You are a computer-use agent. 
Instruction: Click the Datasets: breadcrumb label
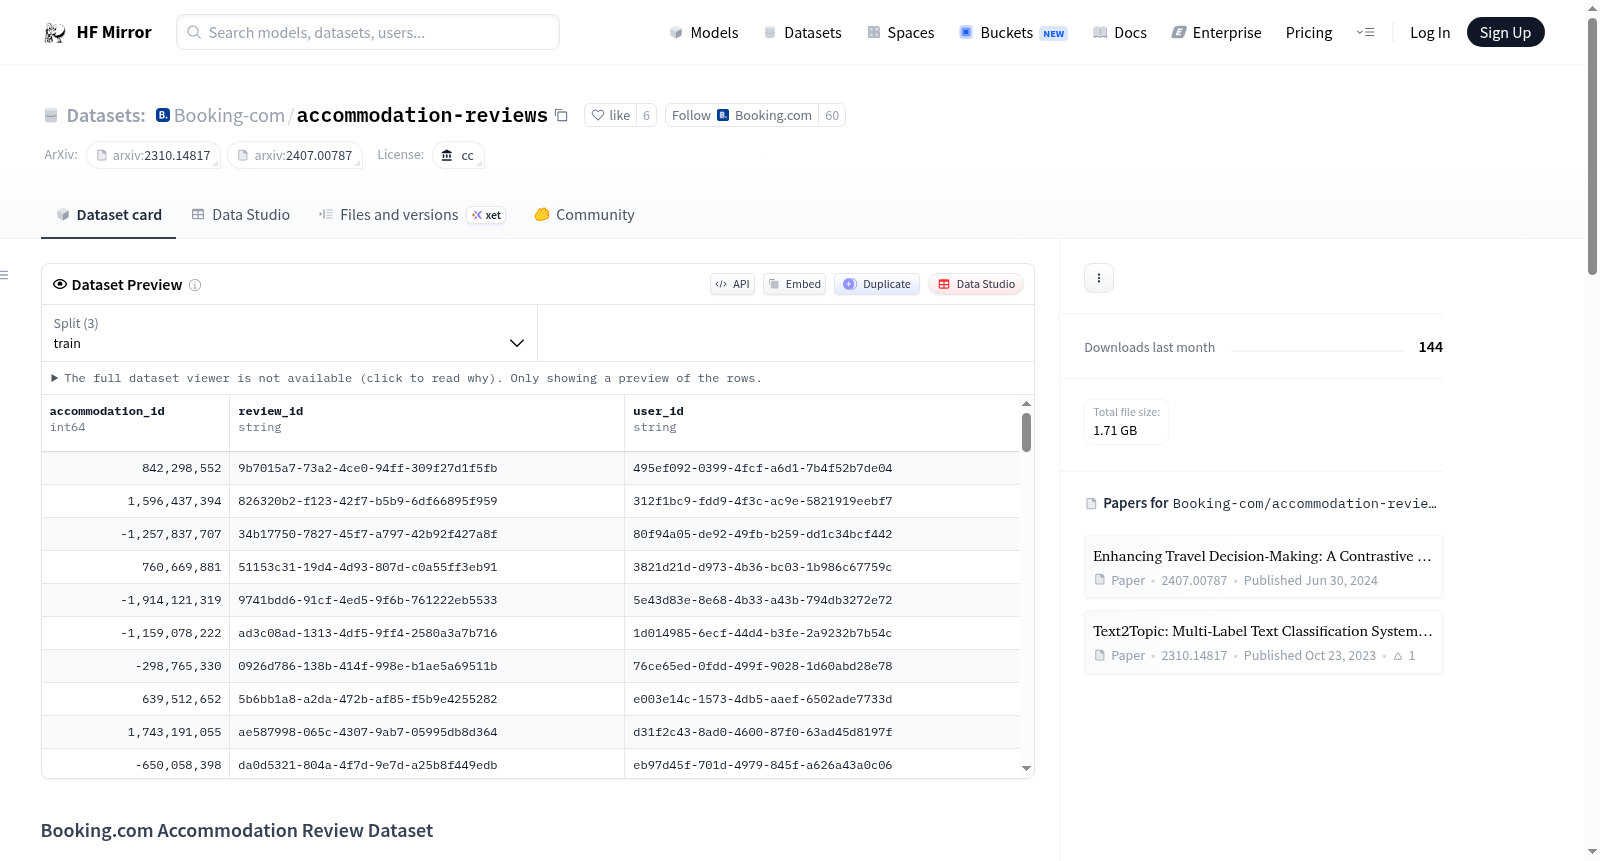[106, 116]
